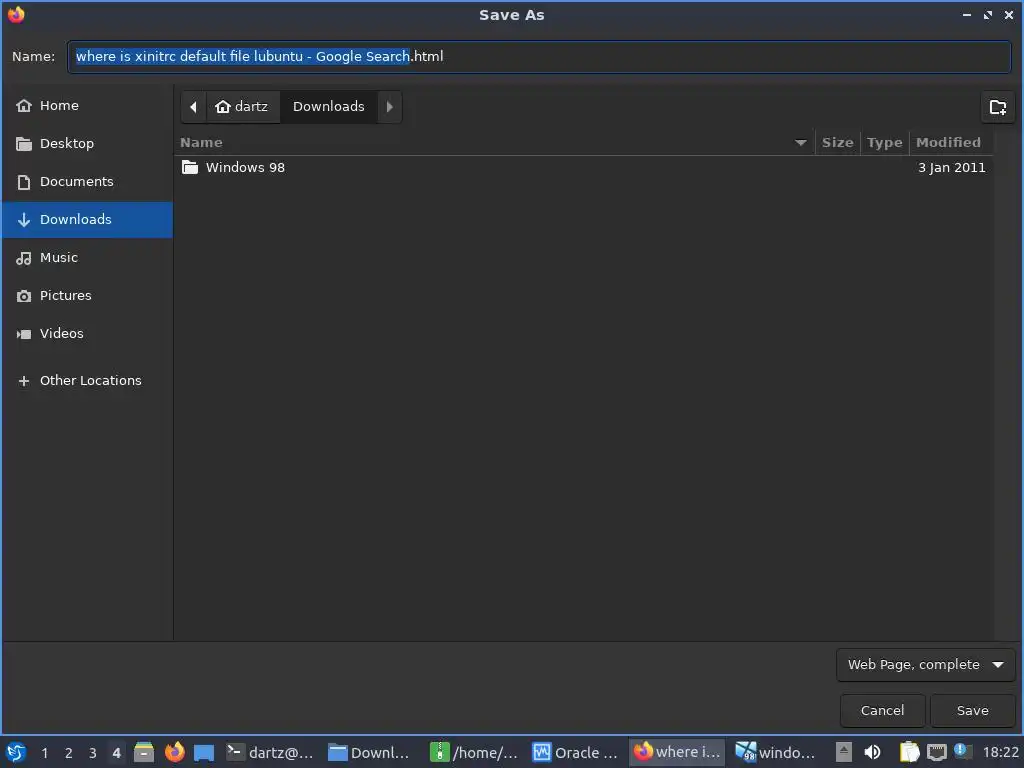This screenshot has height=768, width=1024.
Task: Switch to the 'where i...' Firefox taskbar window
Action: tap(678, 752)
